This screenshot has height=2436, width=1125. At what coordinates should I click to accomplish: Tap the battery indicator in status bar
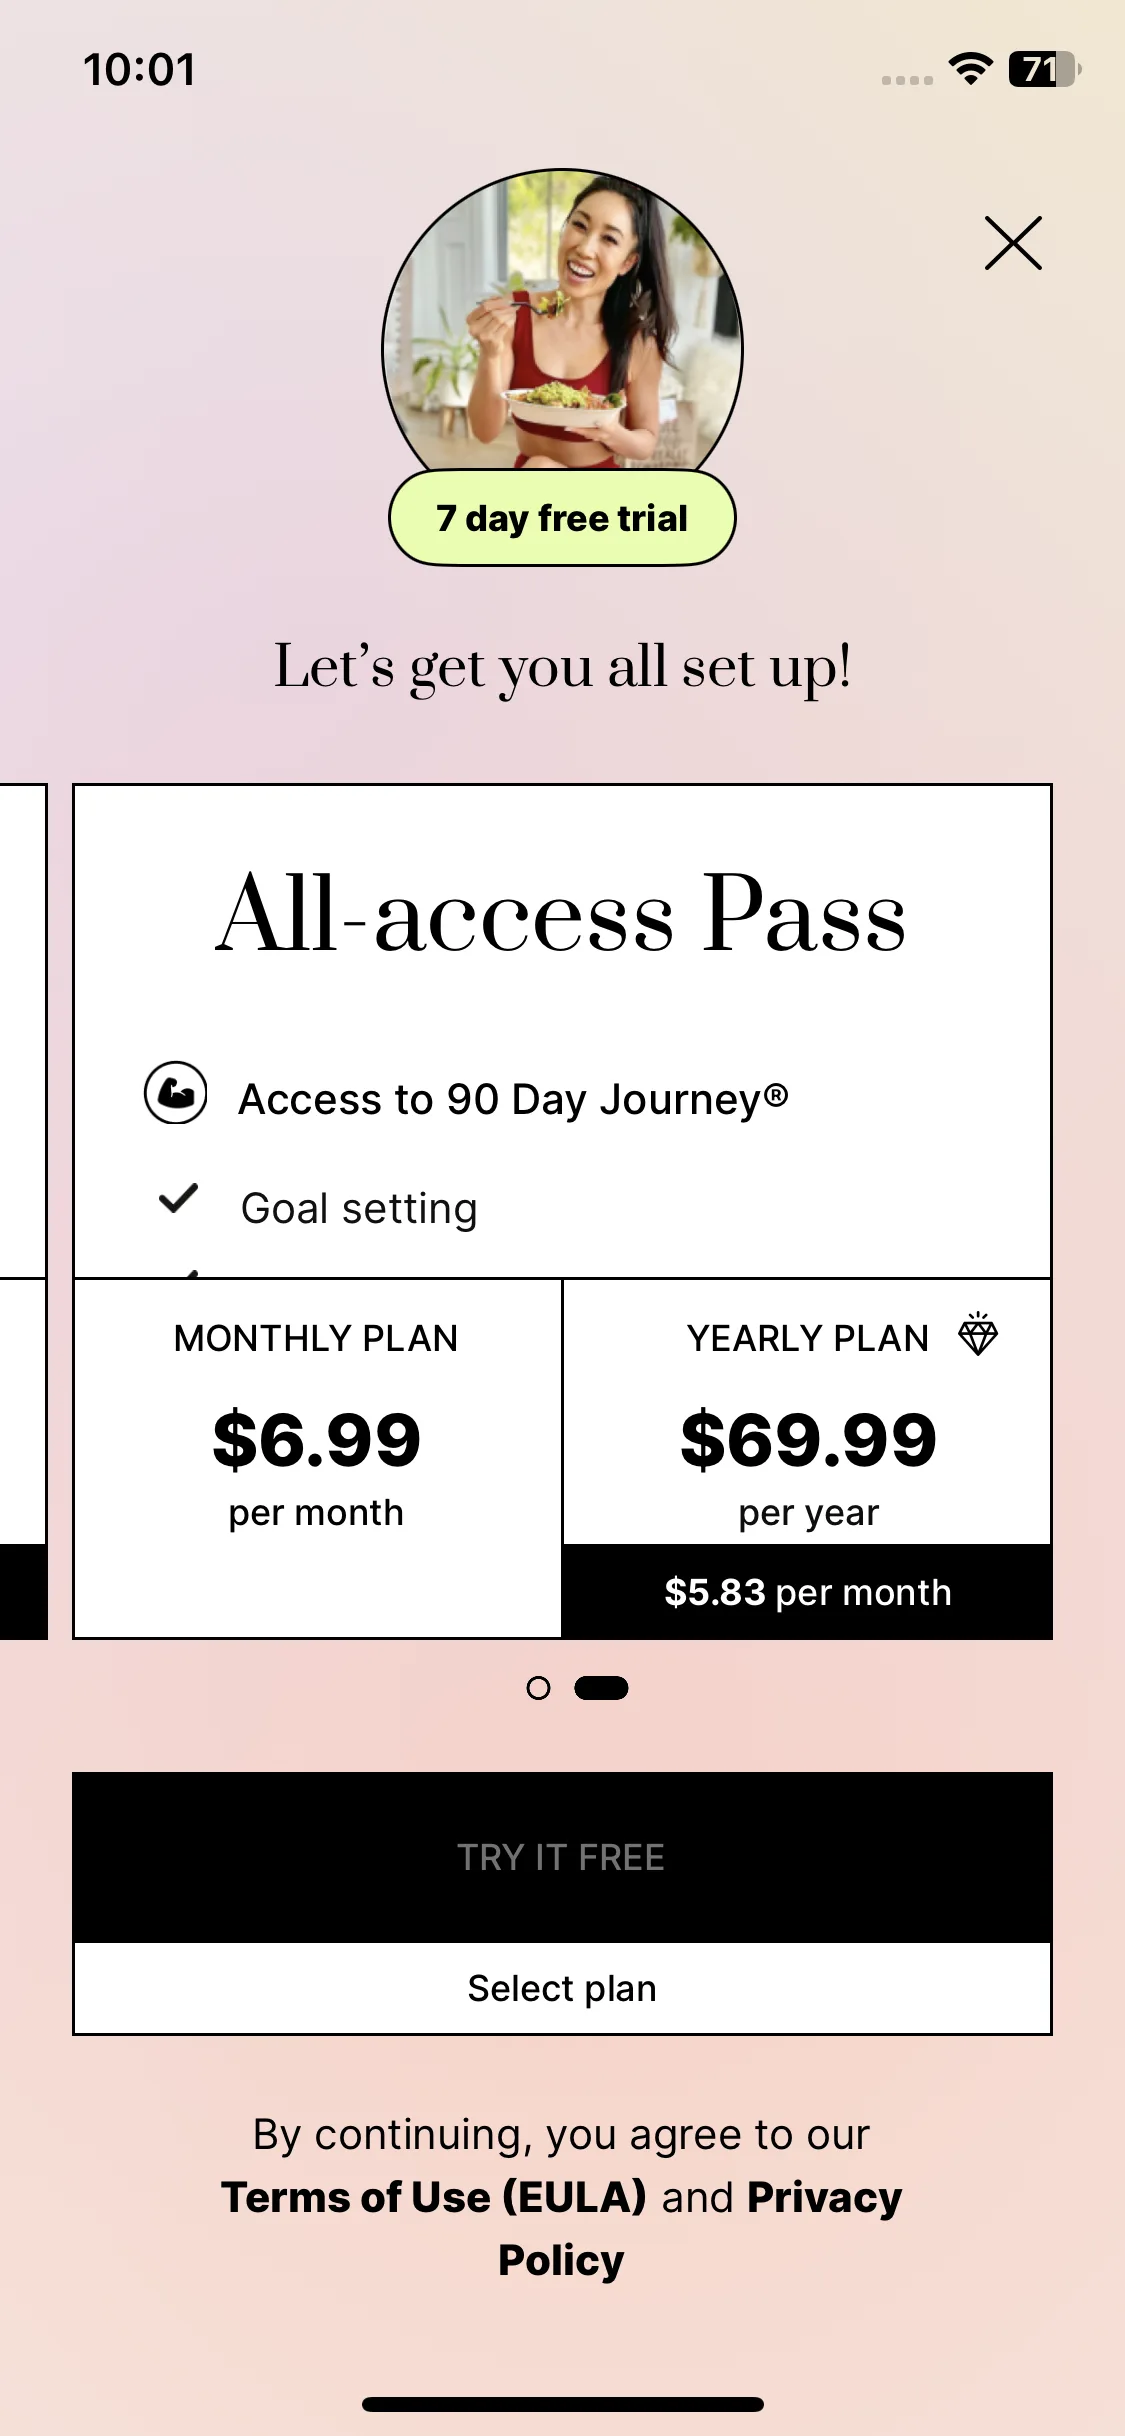pyautogui.click(x=1044, y=69)
